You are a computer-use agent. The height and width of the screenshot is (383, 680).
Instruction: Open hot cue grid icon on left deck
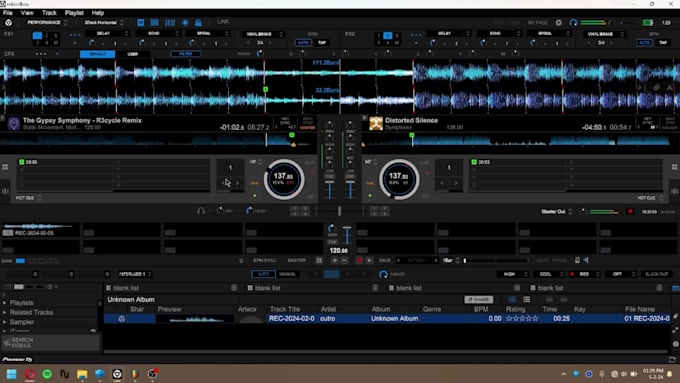pos(5,167)
